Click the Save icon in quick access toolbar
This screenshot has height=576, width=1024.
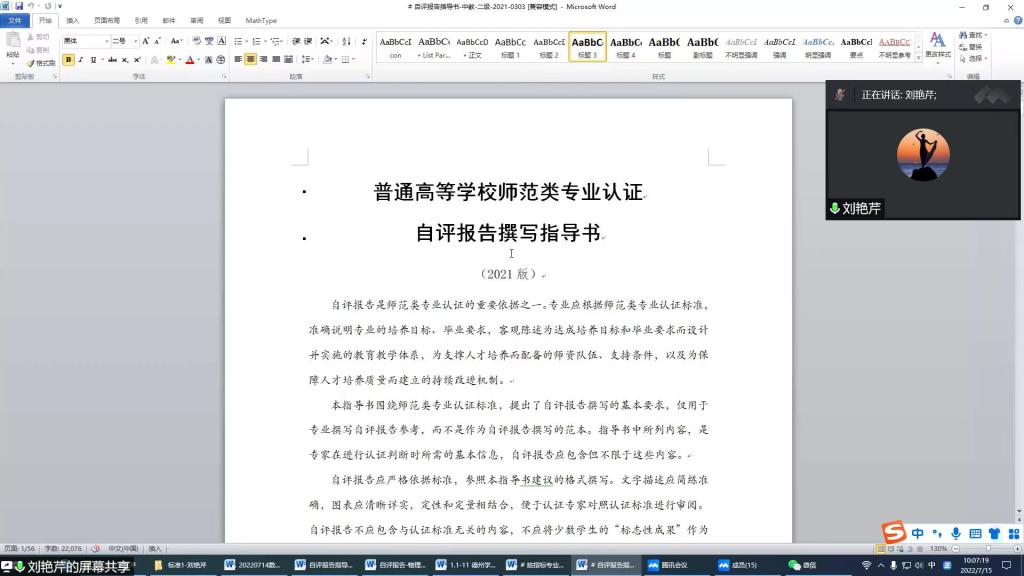tap(18, 6)
